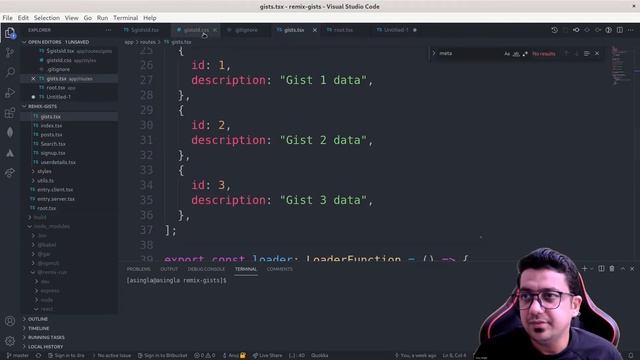Viewport: 640px width, 360px height.
Task: Click Live Share in the status bar
Action: click(x=267, y=356)
